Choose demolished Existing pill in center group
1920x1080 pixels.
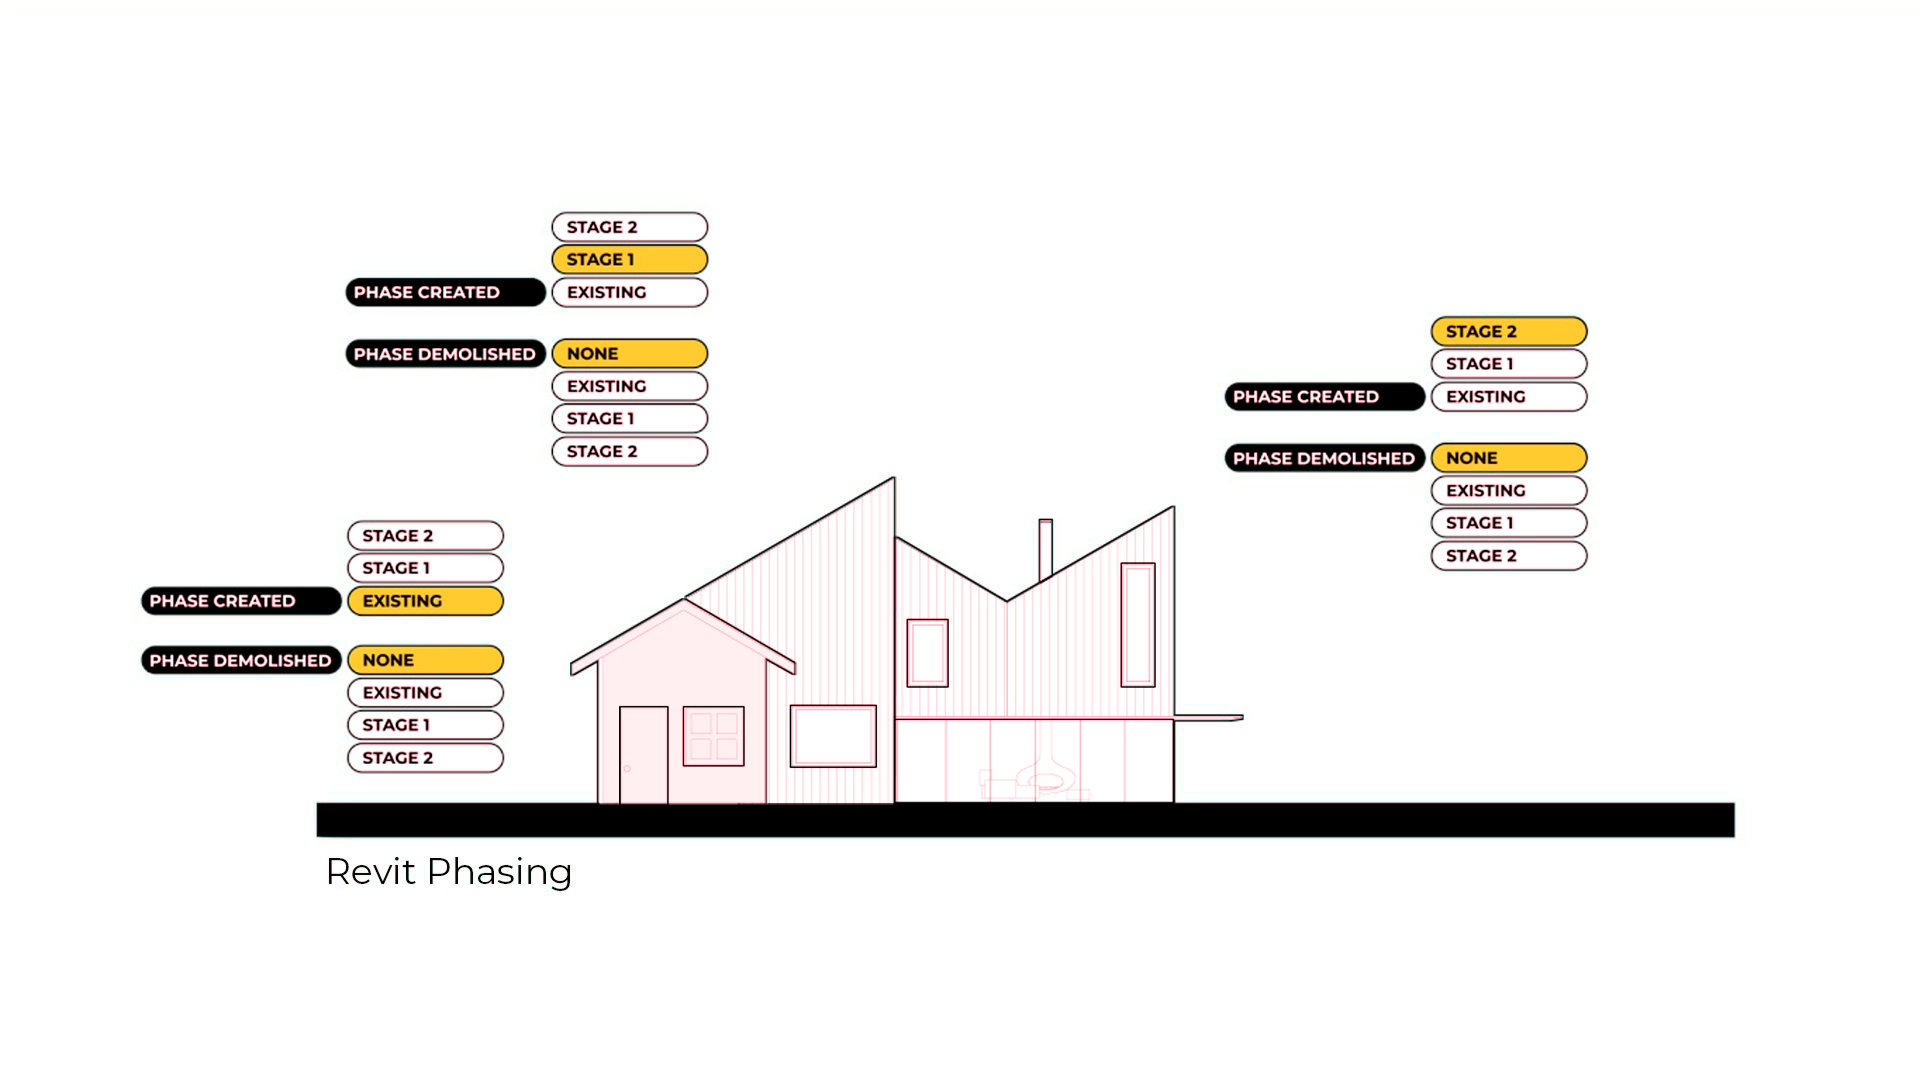630,386
